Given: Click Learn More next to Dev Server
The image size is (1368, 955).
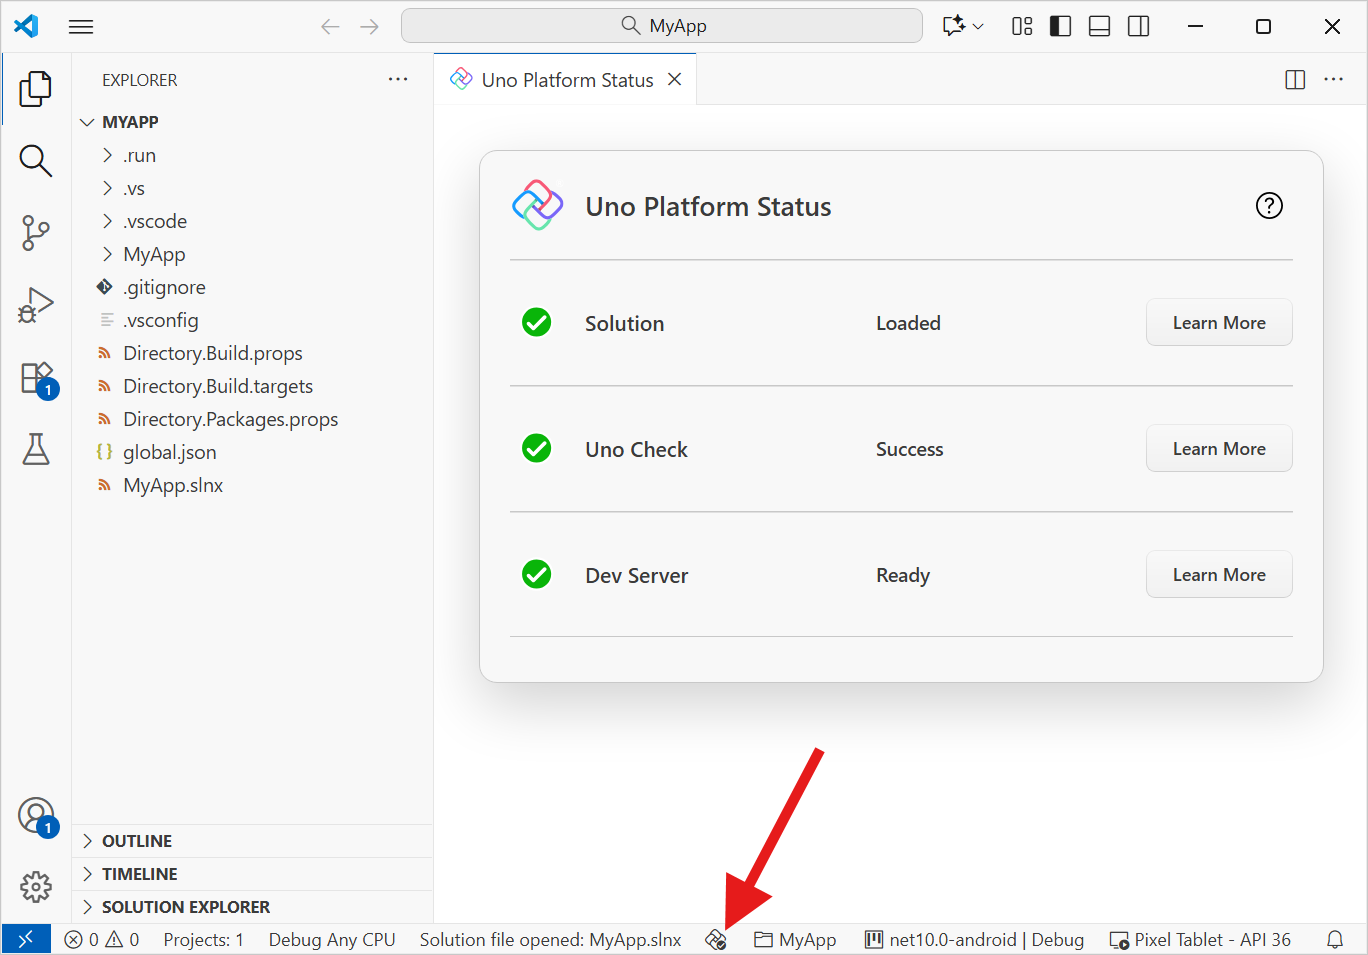Looking at the screenshot, I should pyautogui.click(x=1219, y=574).
